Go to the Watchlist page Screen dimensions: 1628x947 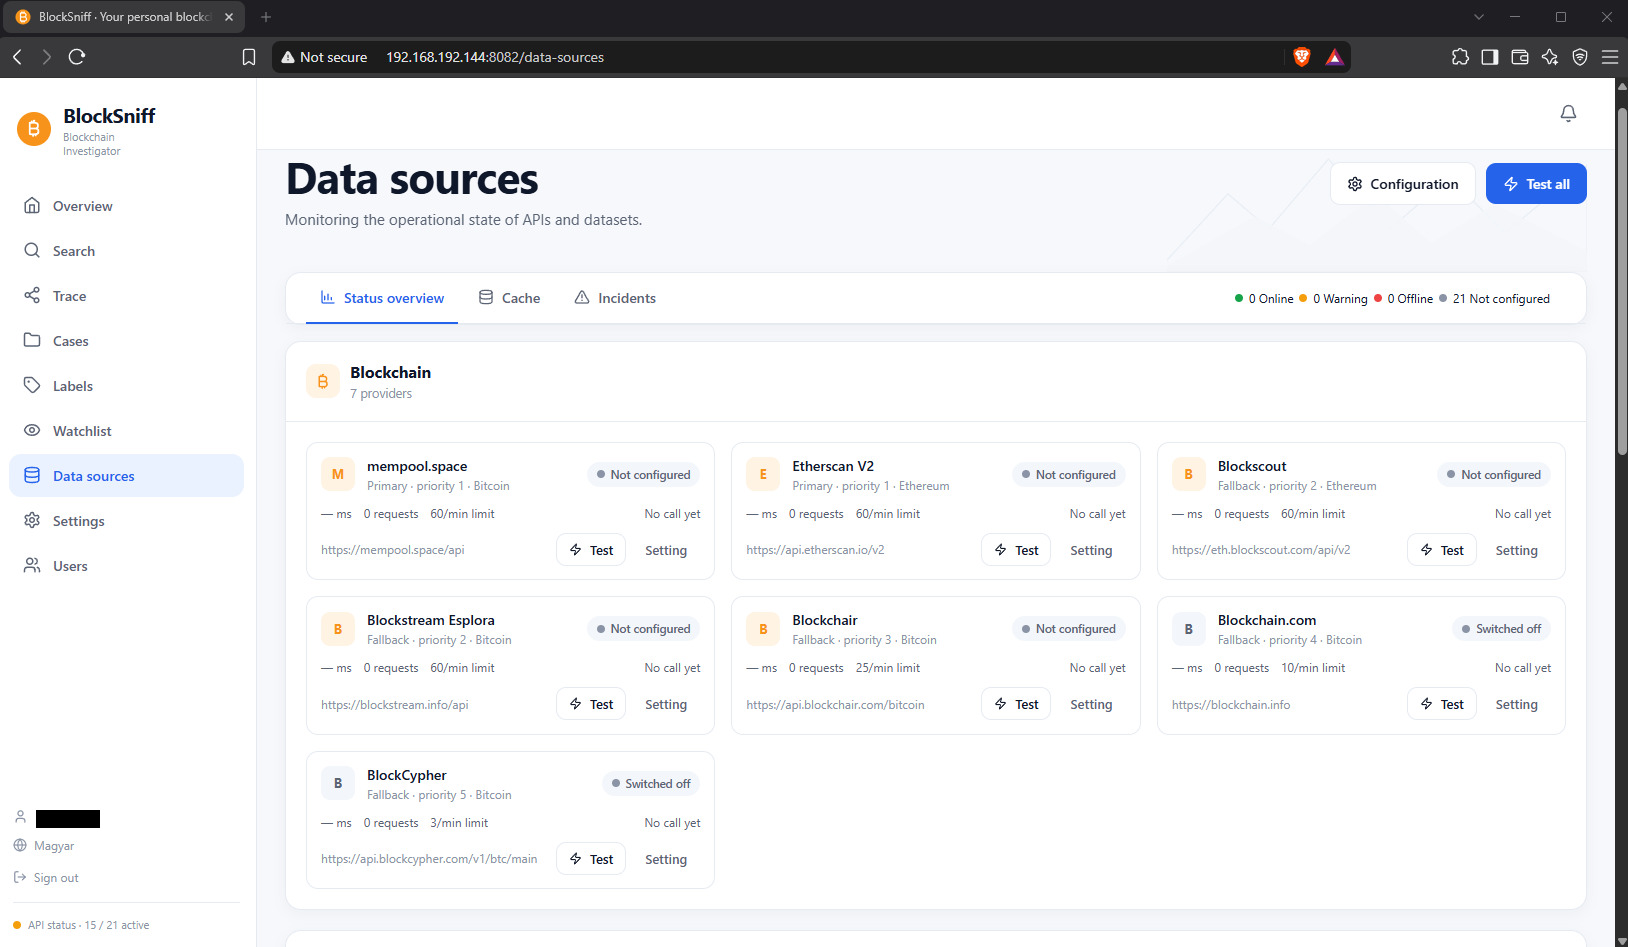pos(126,431)
